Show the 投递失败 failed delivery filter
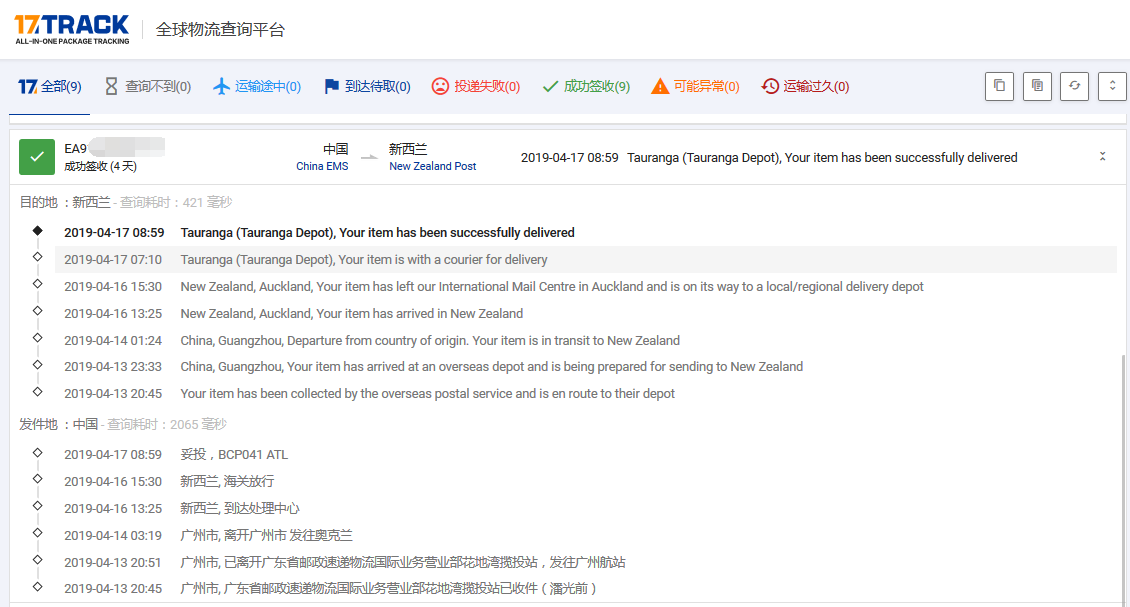 (x=476, y=87)
